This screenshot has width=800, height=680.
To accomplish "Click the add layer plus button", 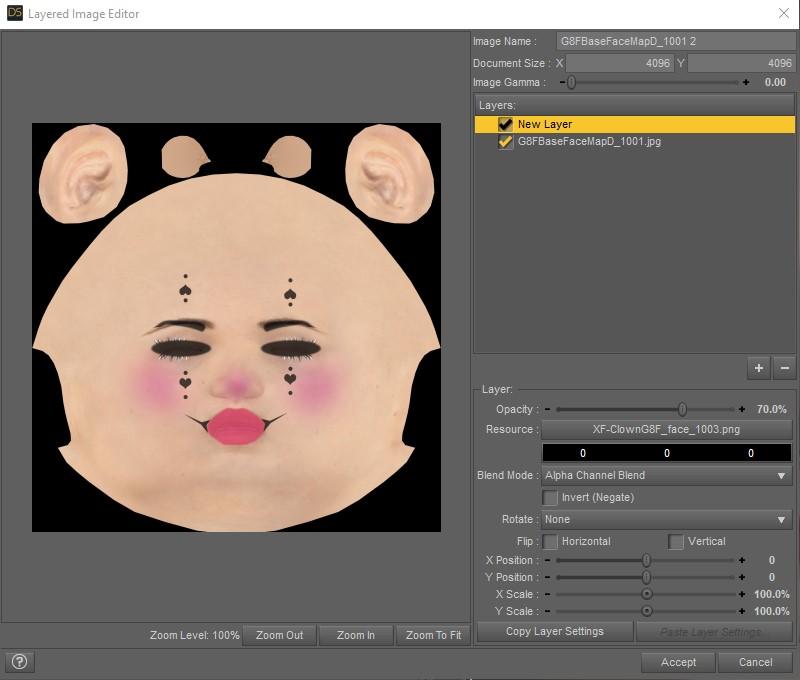I will (759, 368).
